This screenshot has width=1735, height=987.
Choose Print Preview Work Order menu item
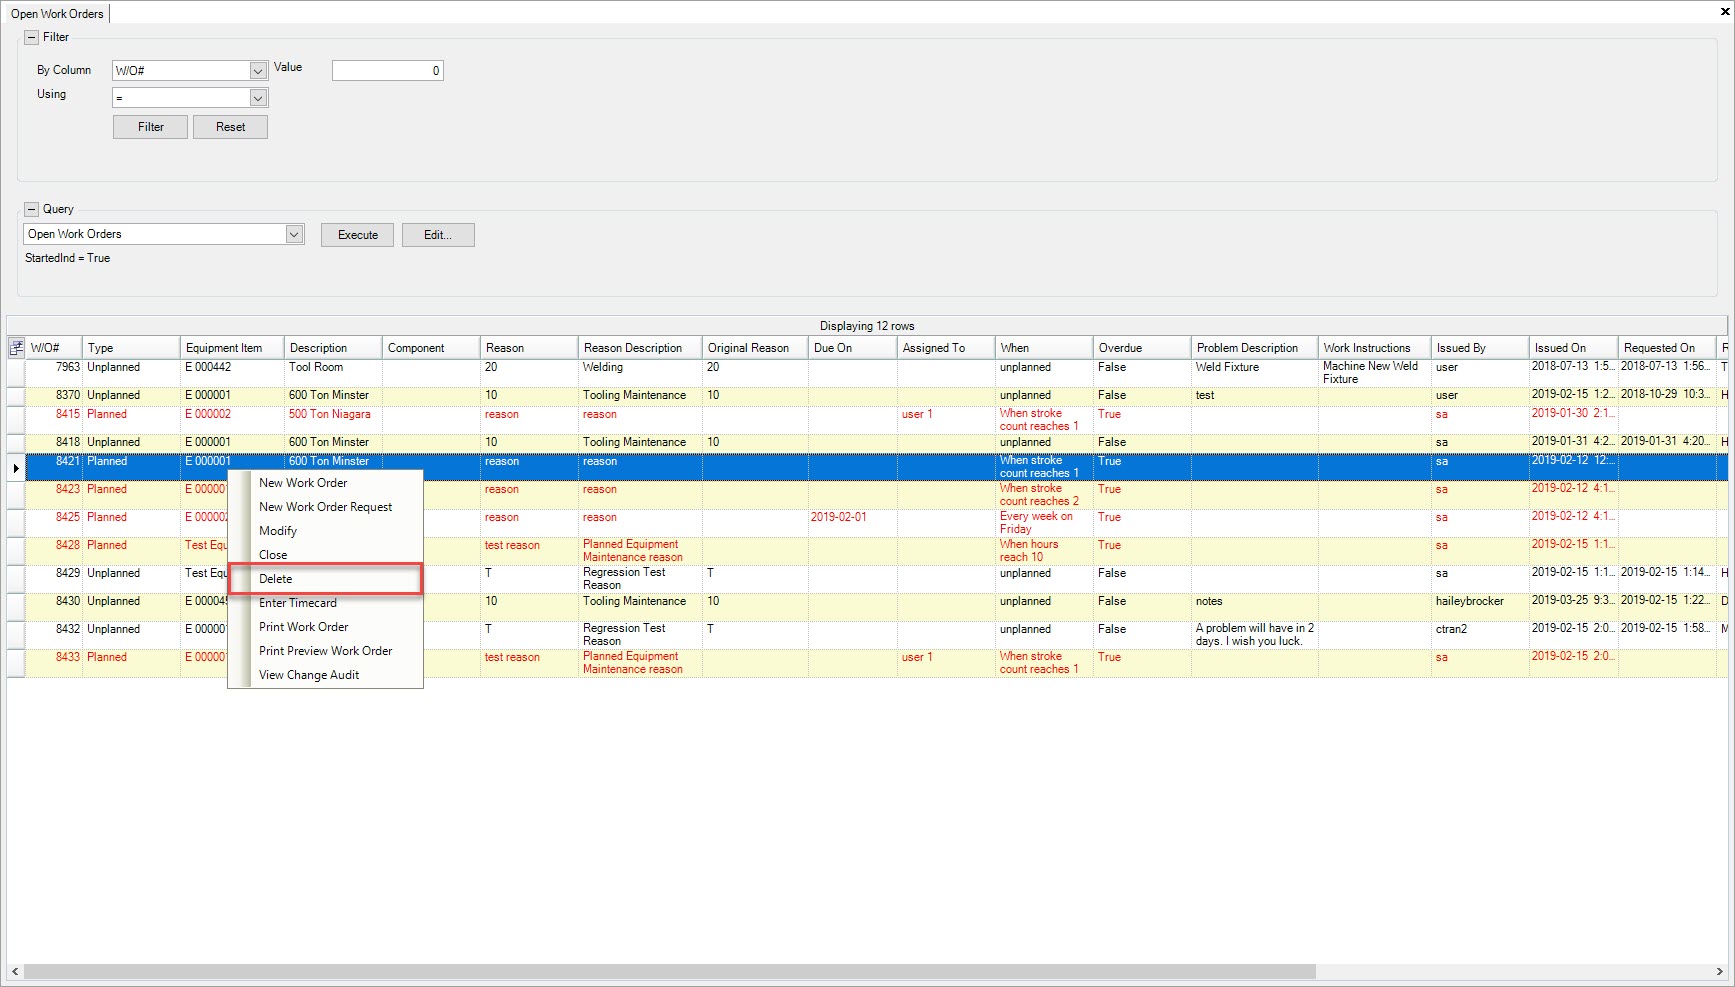click(326, 651)
